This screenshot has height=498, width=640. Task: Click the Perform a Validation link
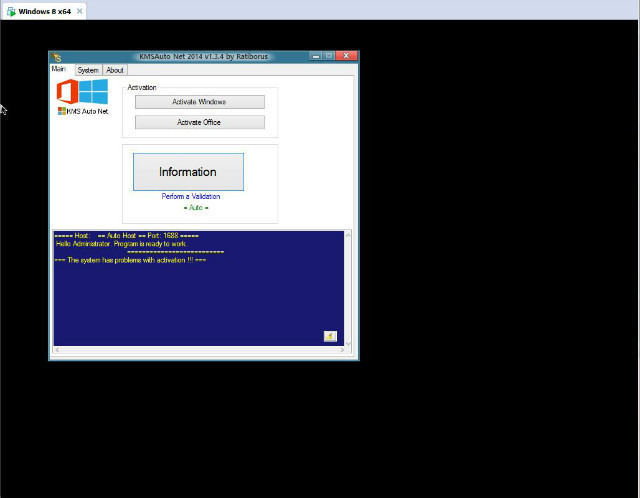point(191,196)
